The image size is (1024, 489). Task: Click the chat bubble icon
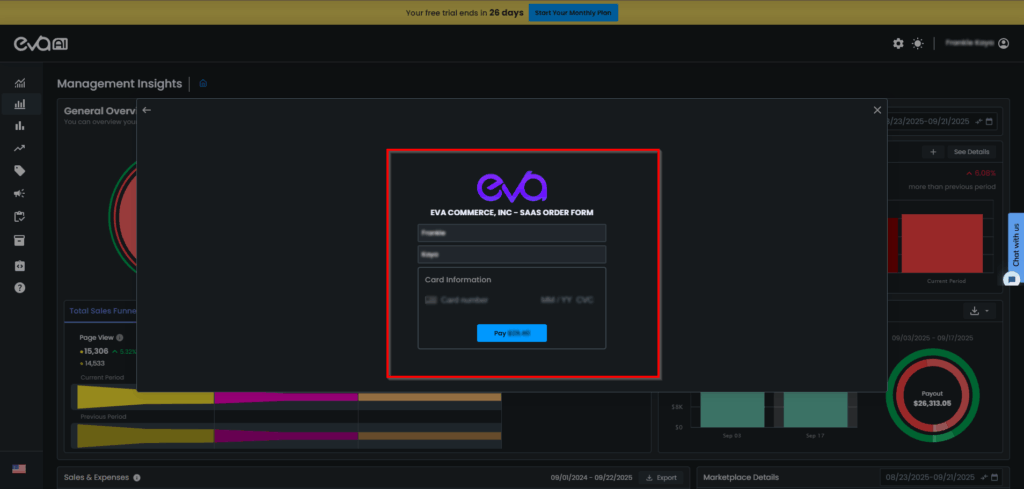point(1012,279)
